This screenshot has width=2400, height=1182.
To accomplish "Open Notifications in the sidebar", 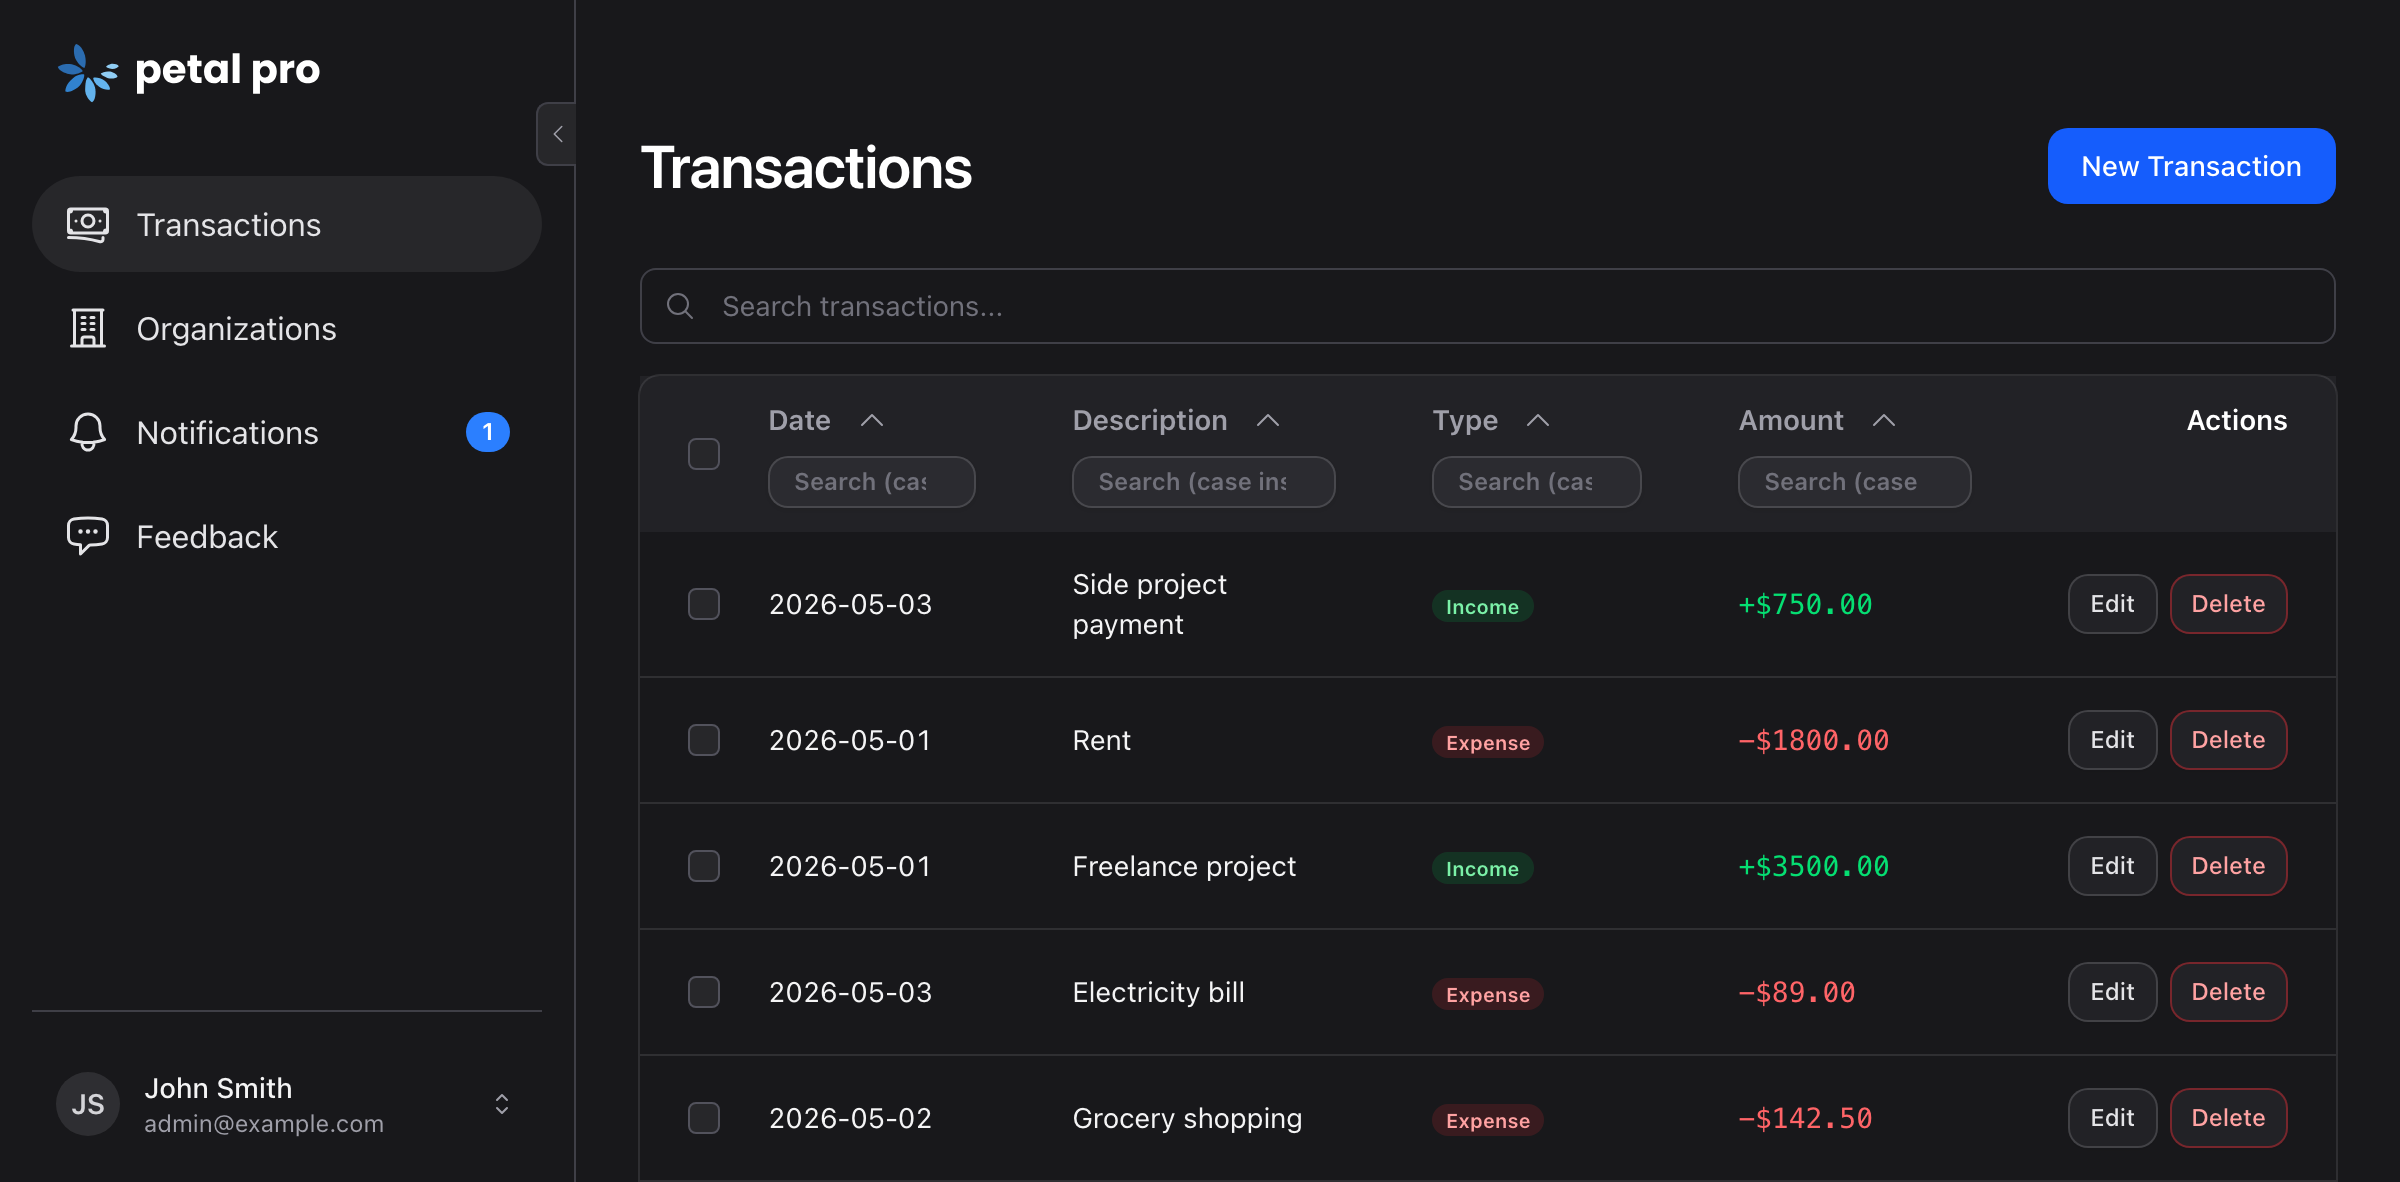I will [x=287, y=432].
